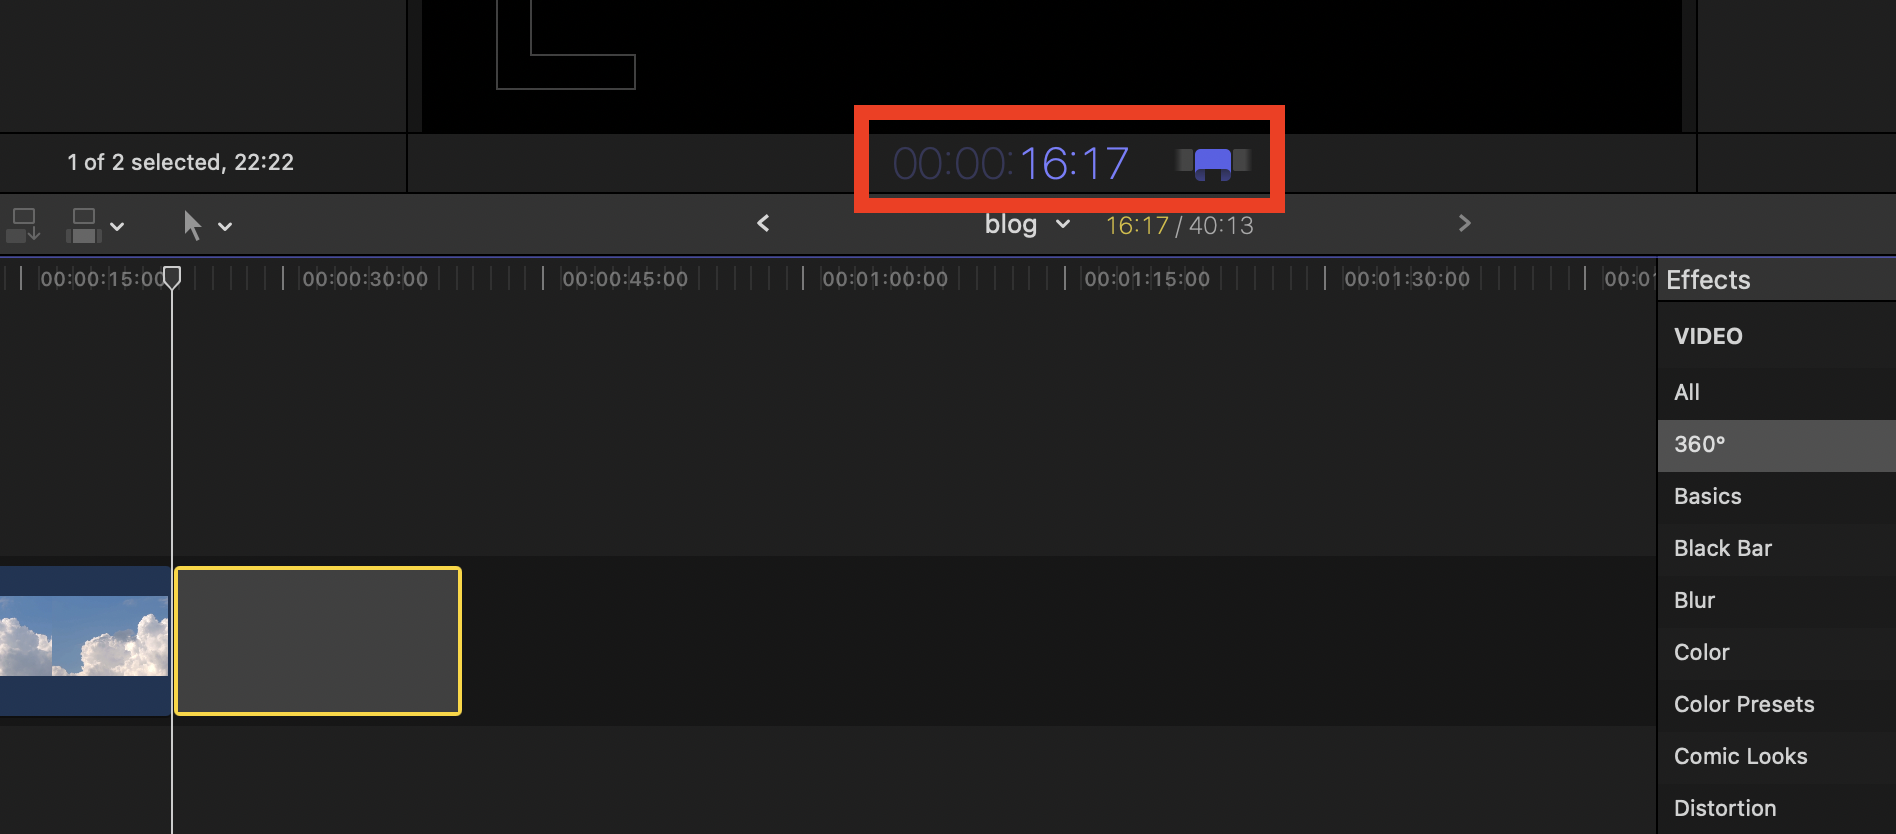
Task: Go back in timeline history
Action: [763, 223]
